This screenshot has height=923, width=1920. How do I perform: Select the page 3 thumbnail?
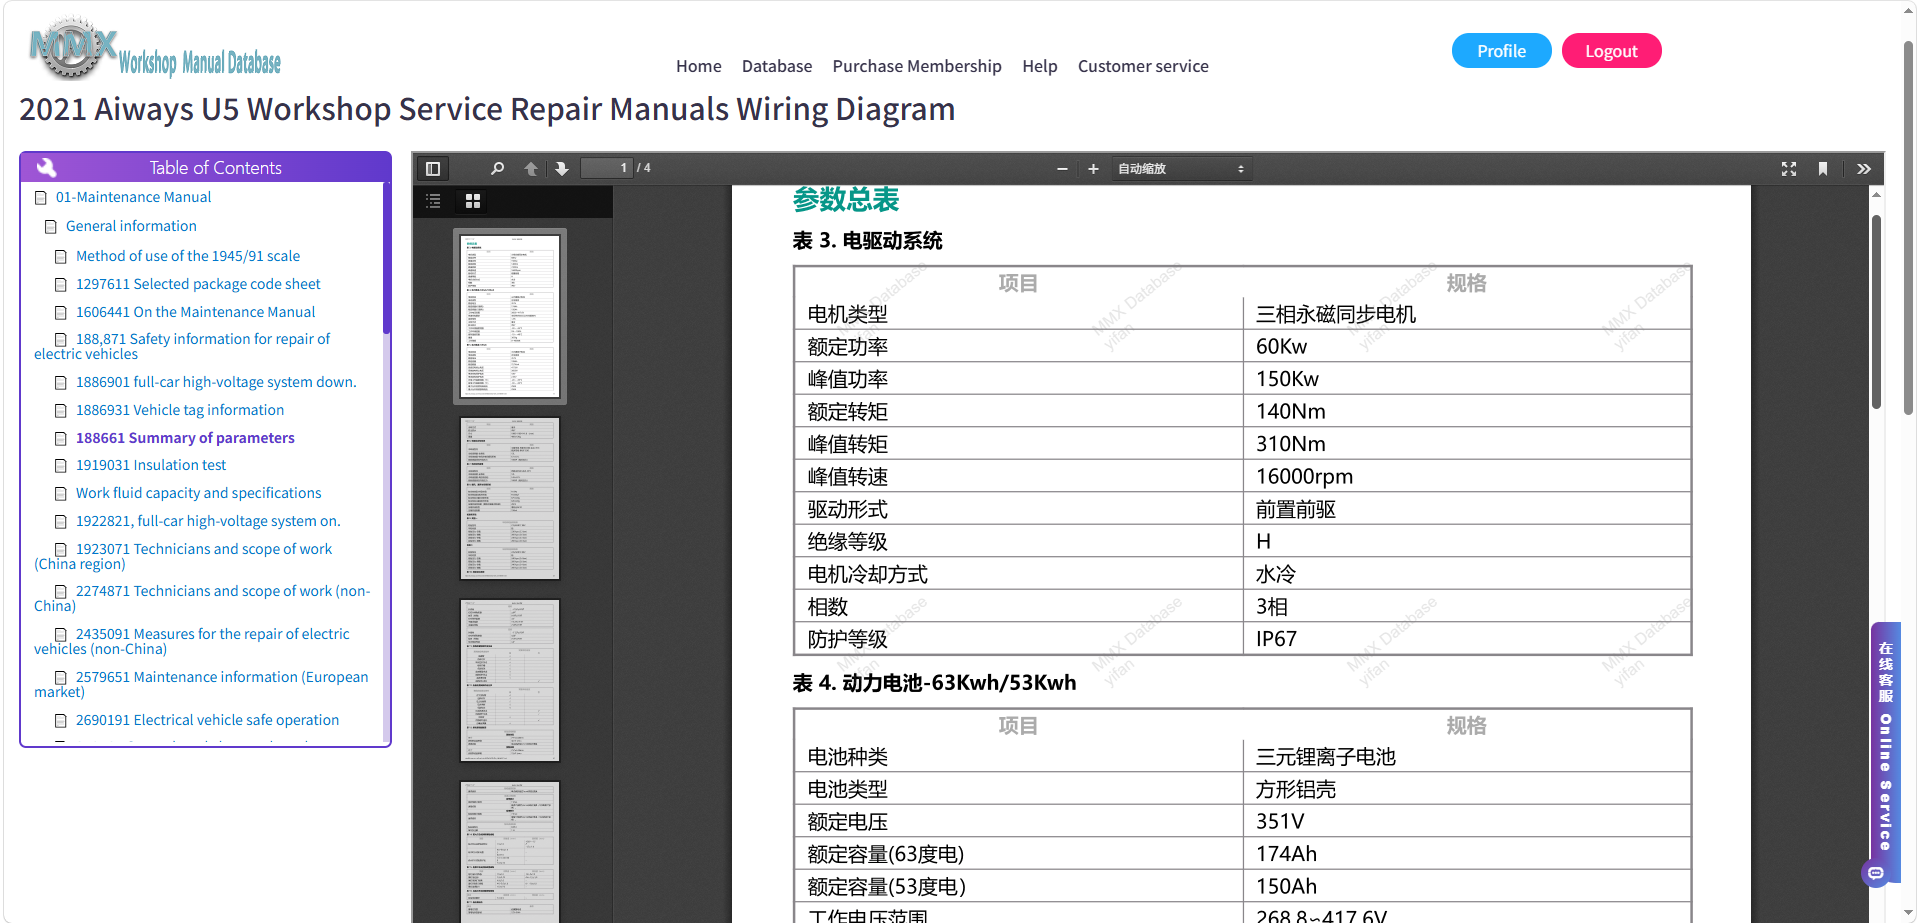tap(510, 680)
